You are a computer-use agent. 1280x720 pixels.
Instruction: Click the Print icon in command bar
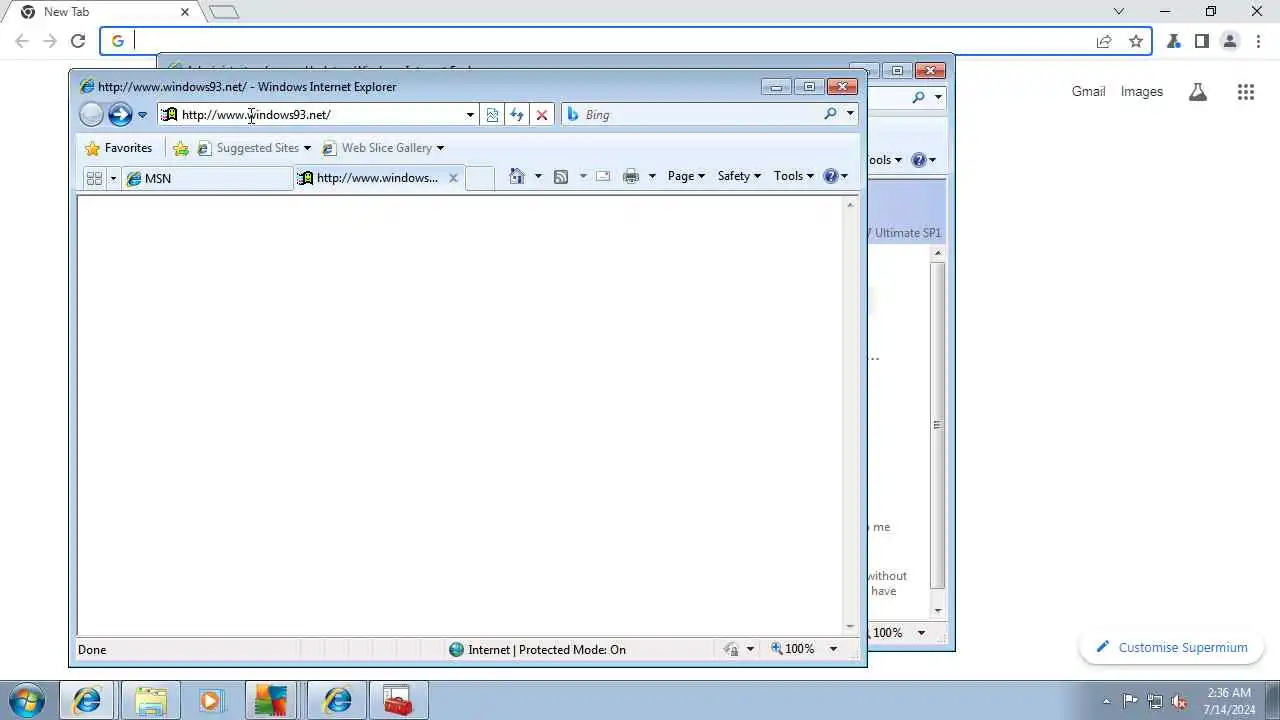631,176
